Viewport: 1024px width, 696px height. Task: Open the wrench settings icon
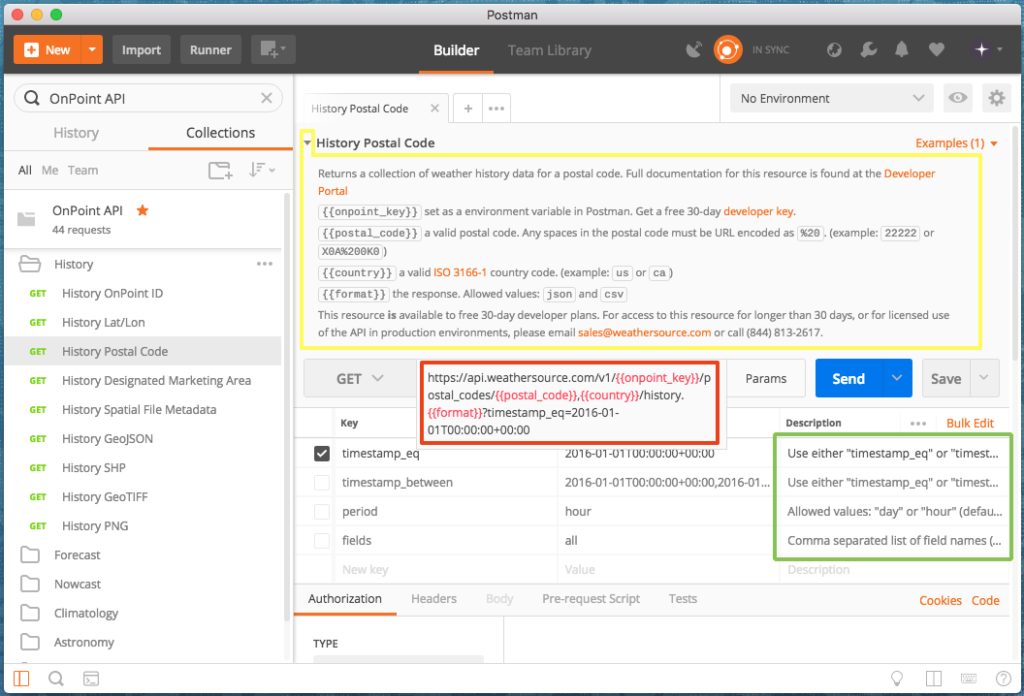tap(868, 50)
